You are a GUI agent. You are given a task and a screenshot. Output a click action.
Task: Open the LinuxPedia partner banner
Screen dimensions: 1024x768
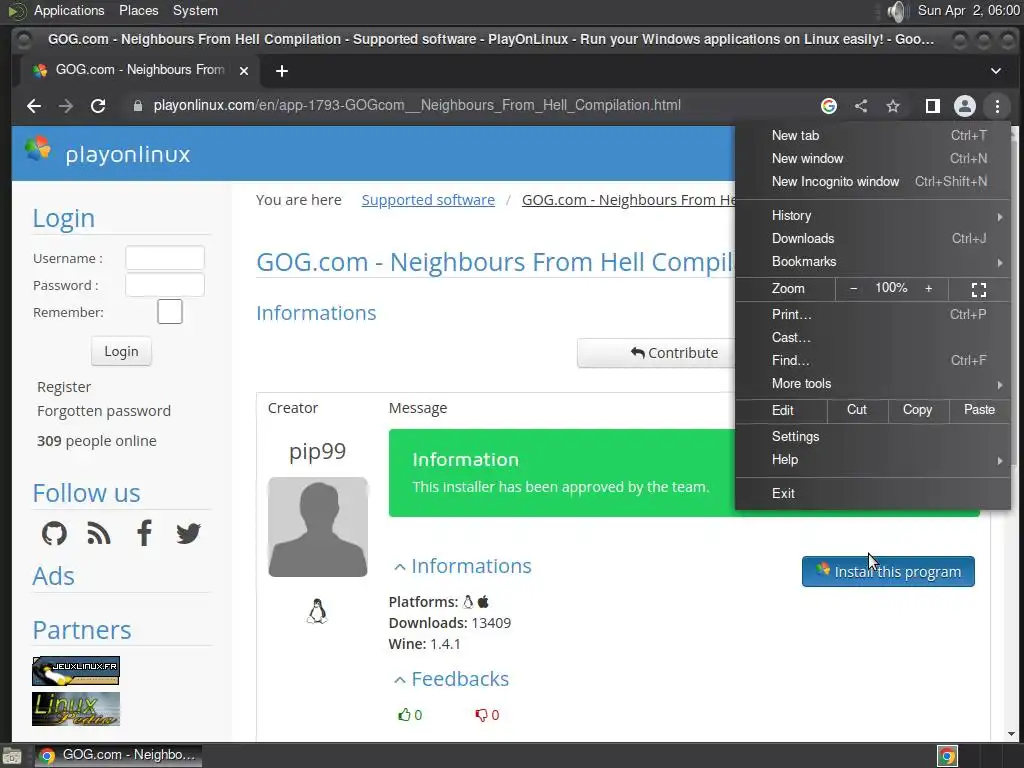click(76, 709)
